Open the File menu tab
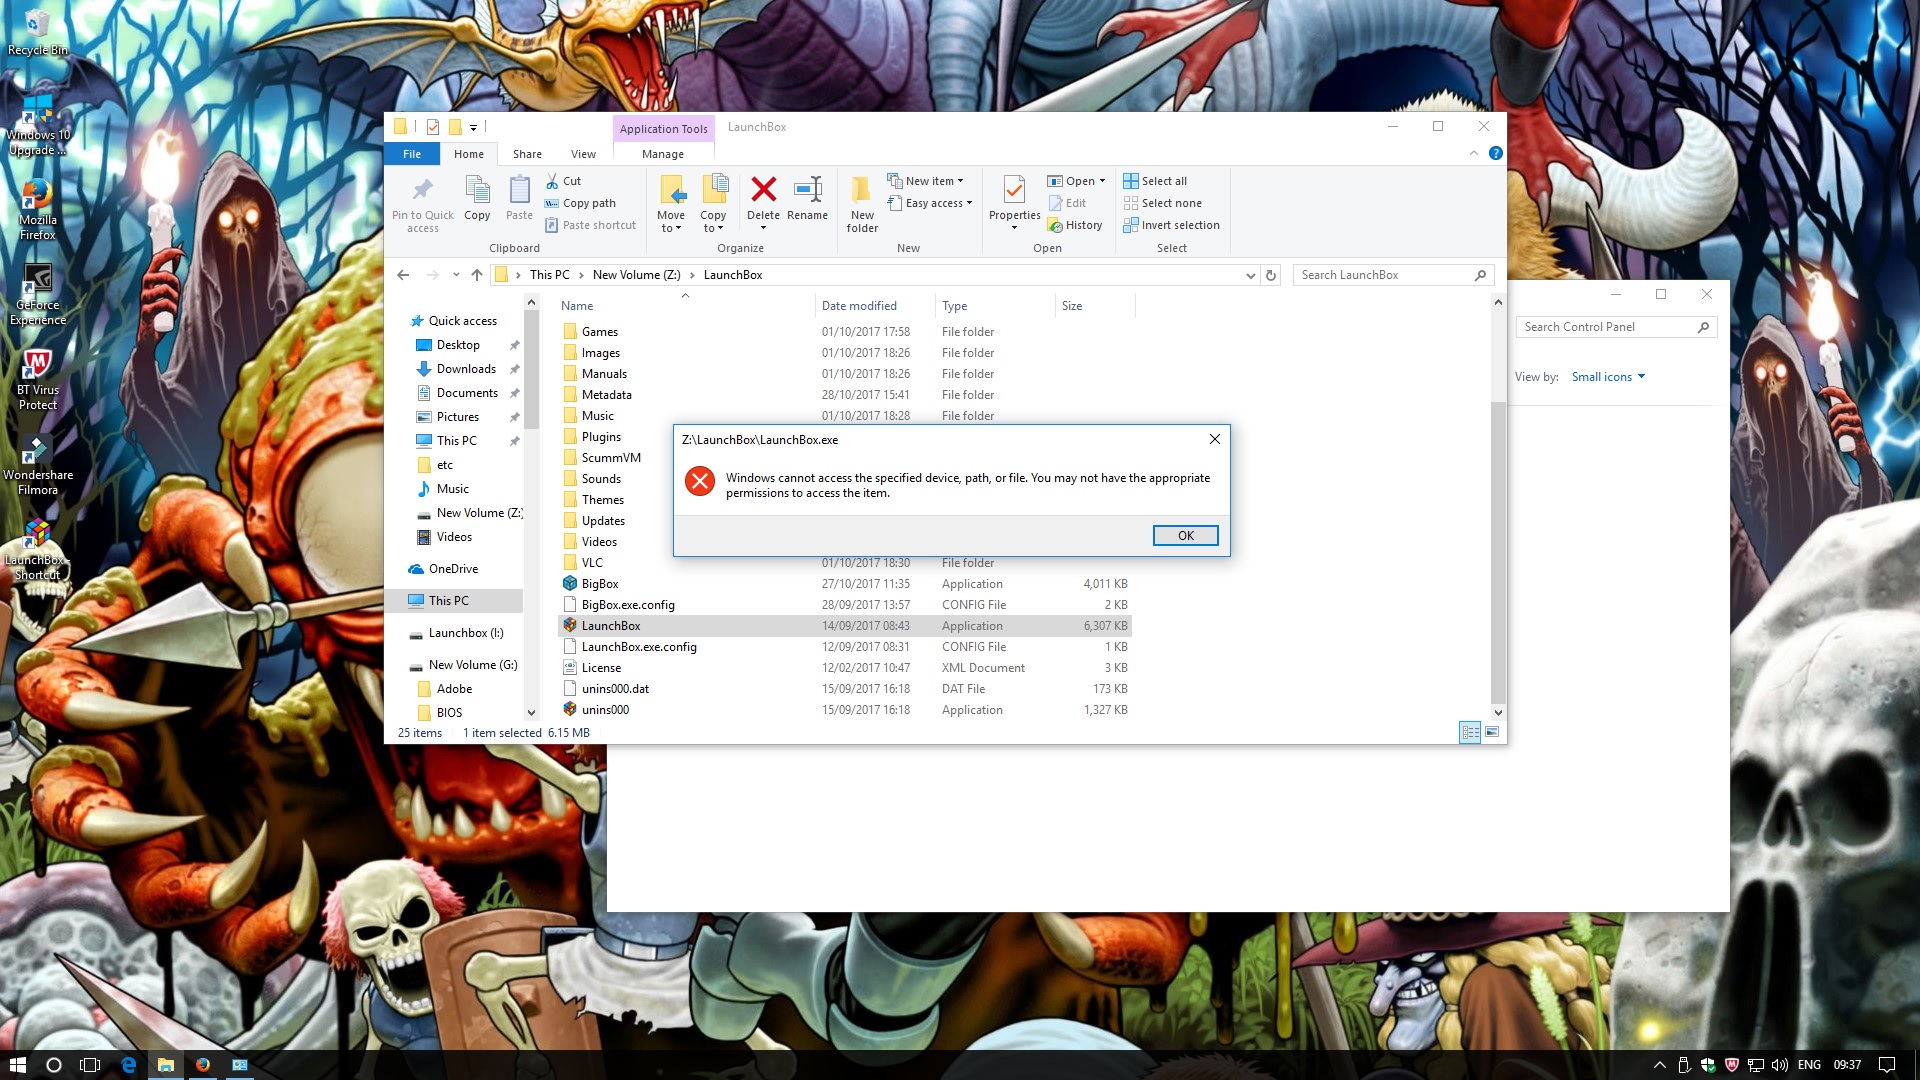This screenshot has height=1080, width=1920. (x=412, y=154)
